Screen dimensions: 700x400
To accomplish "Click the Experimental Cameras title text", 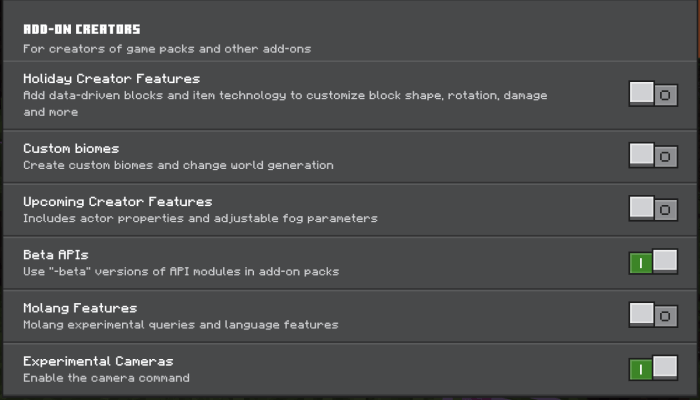I will [98, 361].
